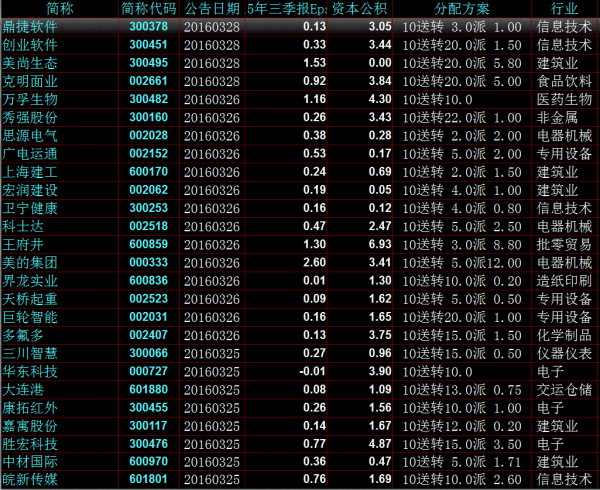Click capital reserve 4.87 for 胜宏科技
The height and width of the screenshot is (490, 600).
pos(380,444)
